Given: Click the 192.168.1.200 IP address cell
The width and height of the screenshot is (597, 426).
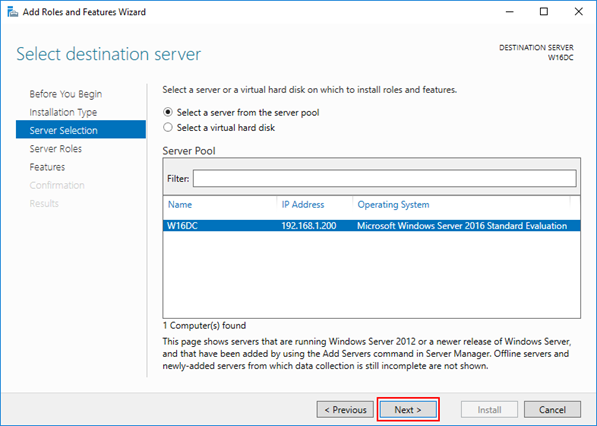Looking at the screenshot, I should click(309, 226).
